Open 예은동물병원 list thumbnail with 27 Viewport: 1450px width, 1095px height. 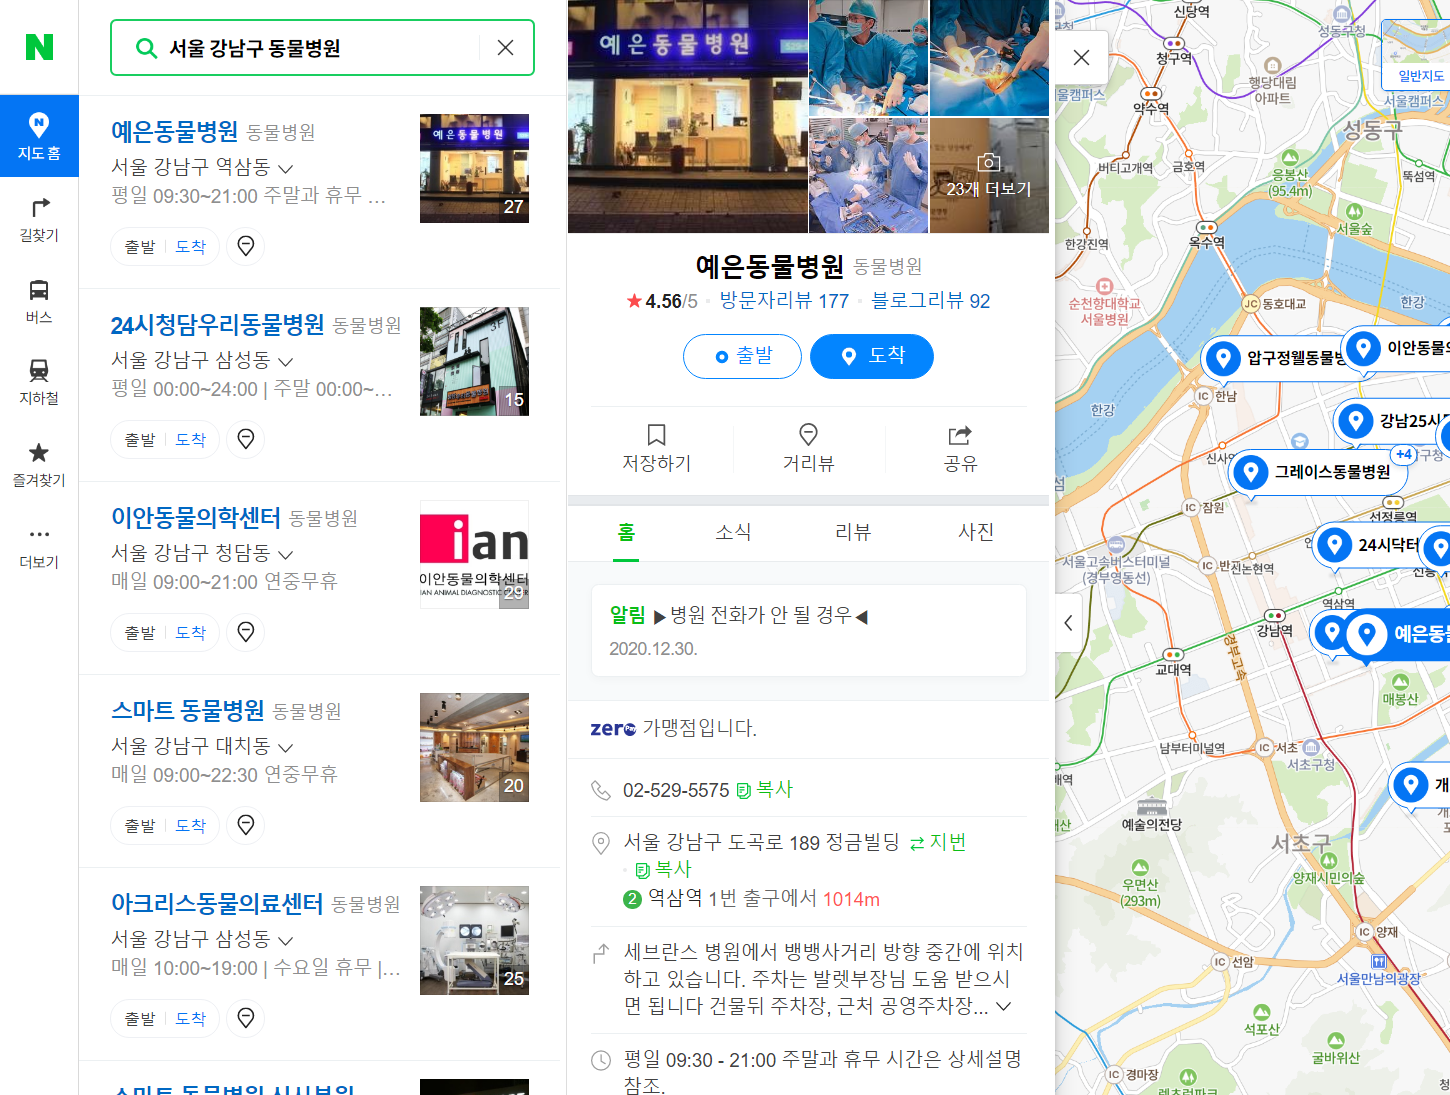tap(474, 168)
